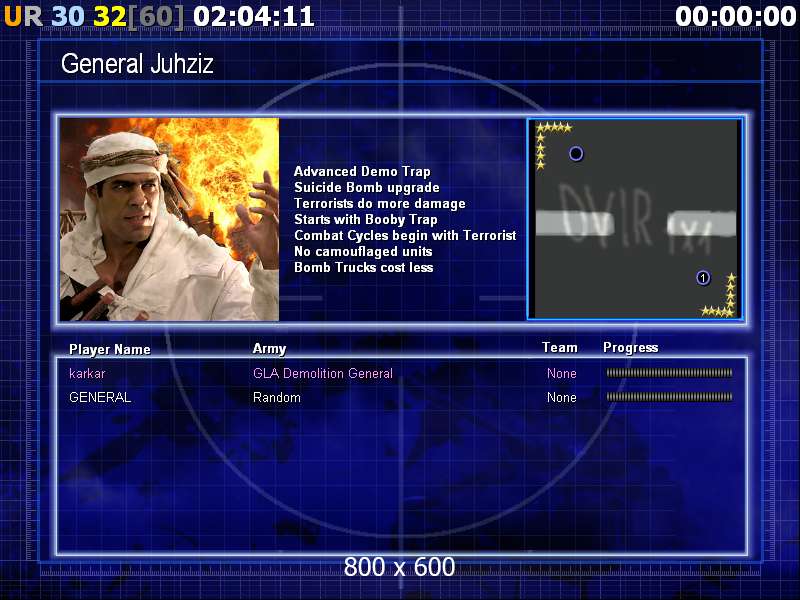Click the UR label in the overlay
Viewport: 800px width, 600px height.
click(23, 16)
